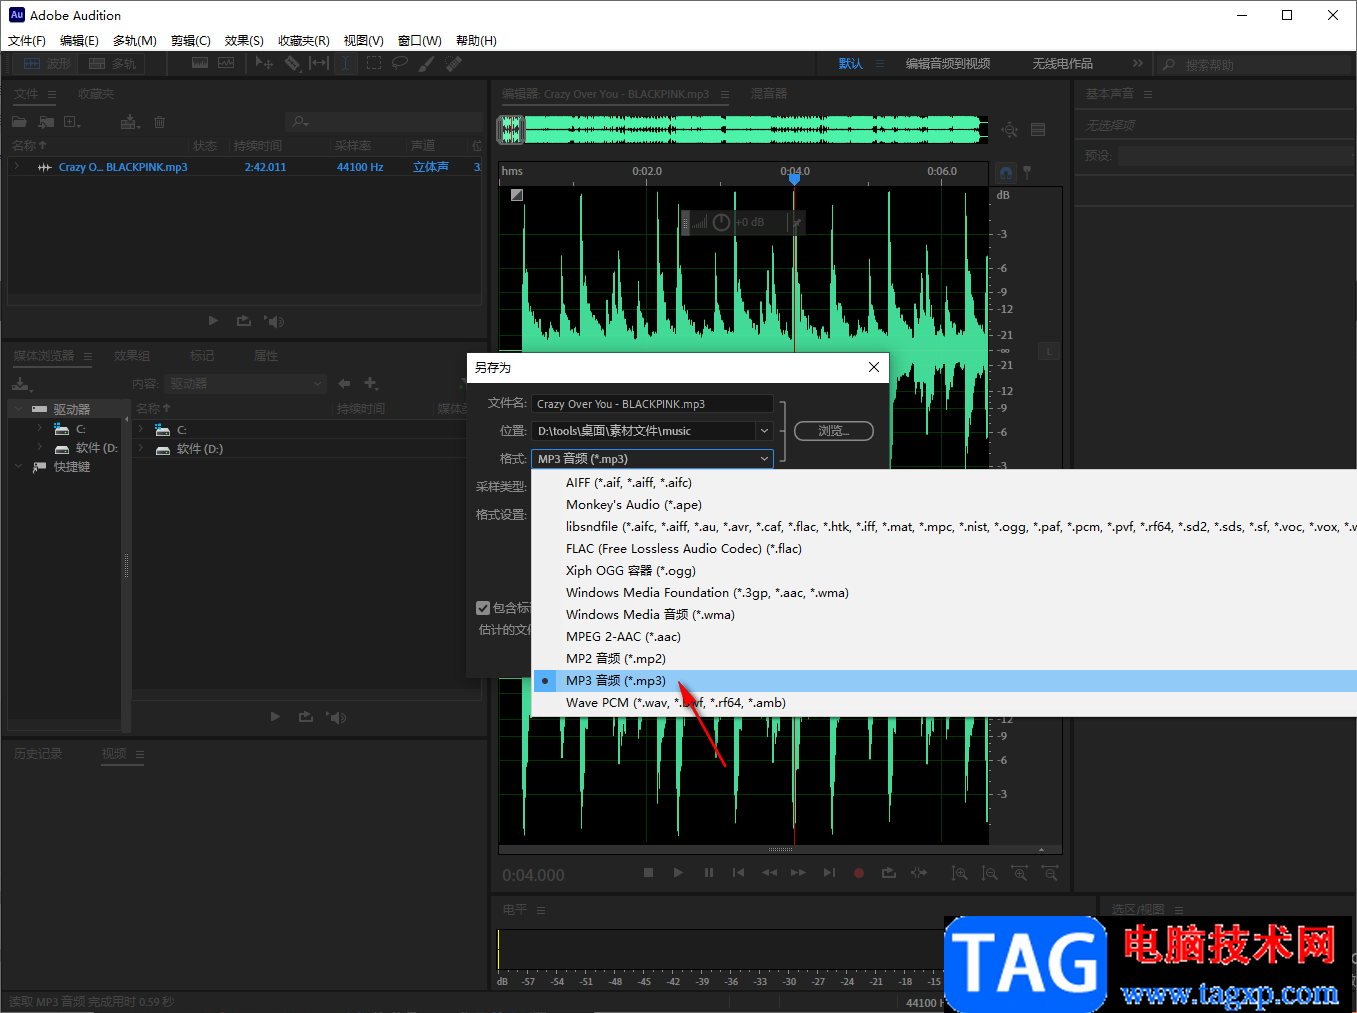The width and height of the screenshot is (1357, 1013).
Task: Toggle the pin icon beside the timeline
Action: coord(1027,172)
